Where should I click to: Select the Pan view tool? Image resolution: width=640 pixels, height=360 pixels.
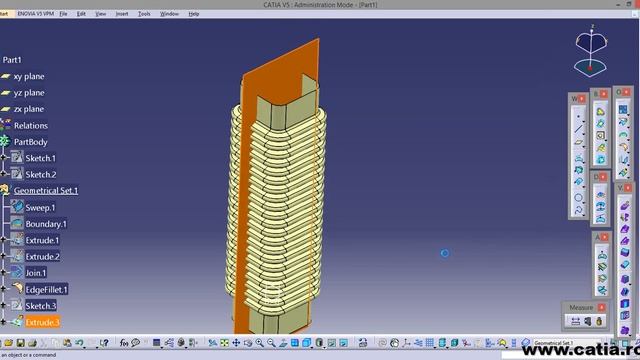pyautogui.click(x=236, y=343)
